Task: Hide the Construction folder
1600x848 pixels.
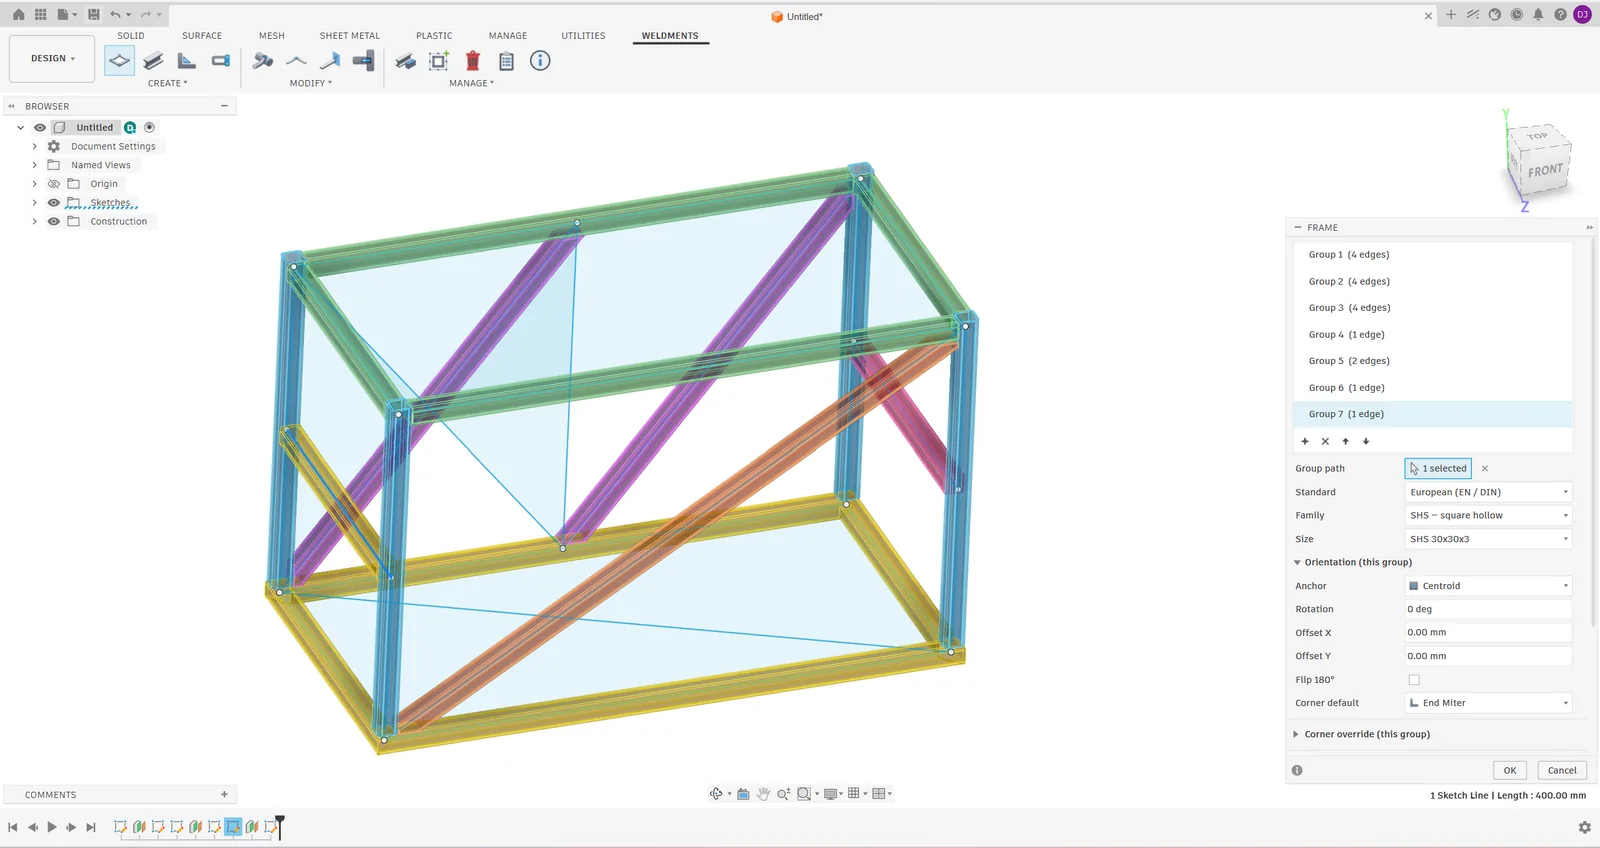Action: (x=54, y=222)
